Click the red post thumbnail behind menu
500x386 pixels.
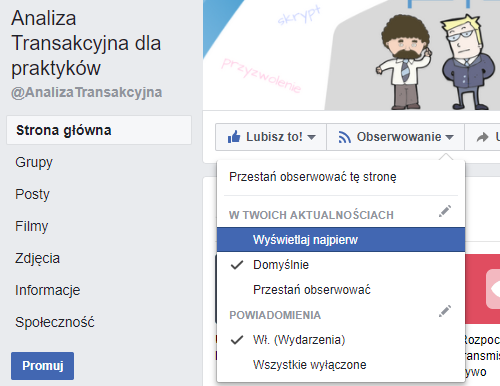pyautogui.click(x=482, y=289)
